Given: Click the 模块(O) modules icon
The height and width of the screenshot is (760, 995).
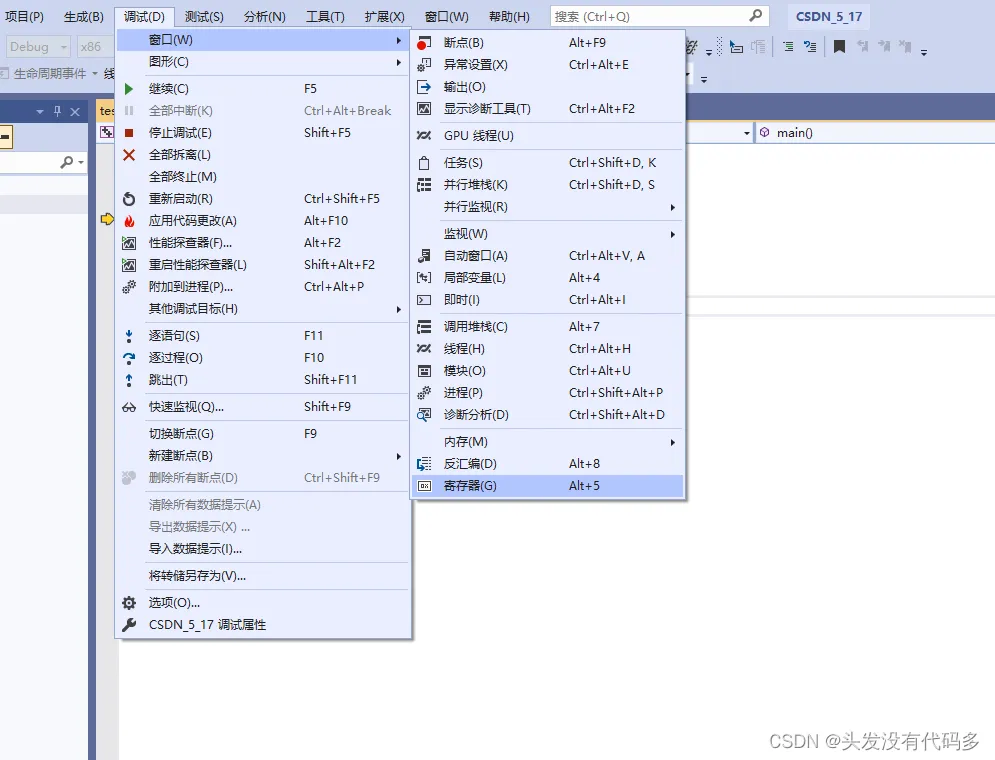Looking at the screenshot, I should coord(424,370).
